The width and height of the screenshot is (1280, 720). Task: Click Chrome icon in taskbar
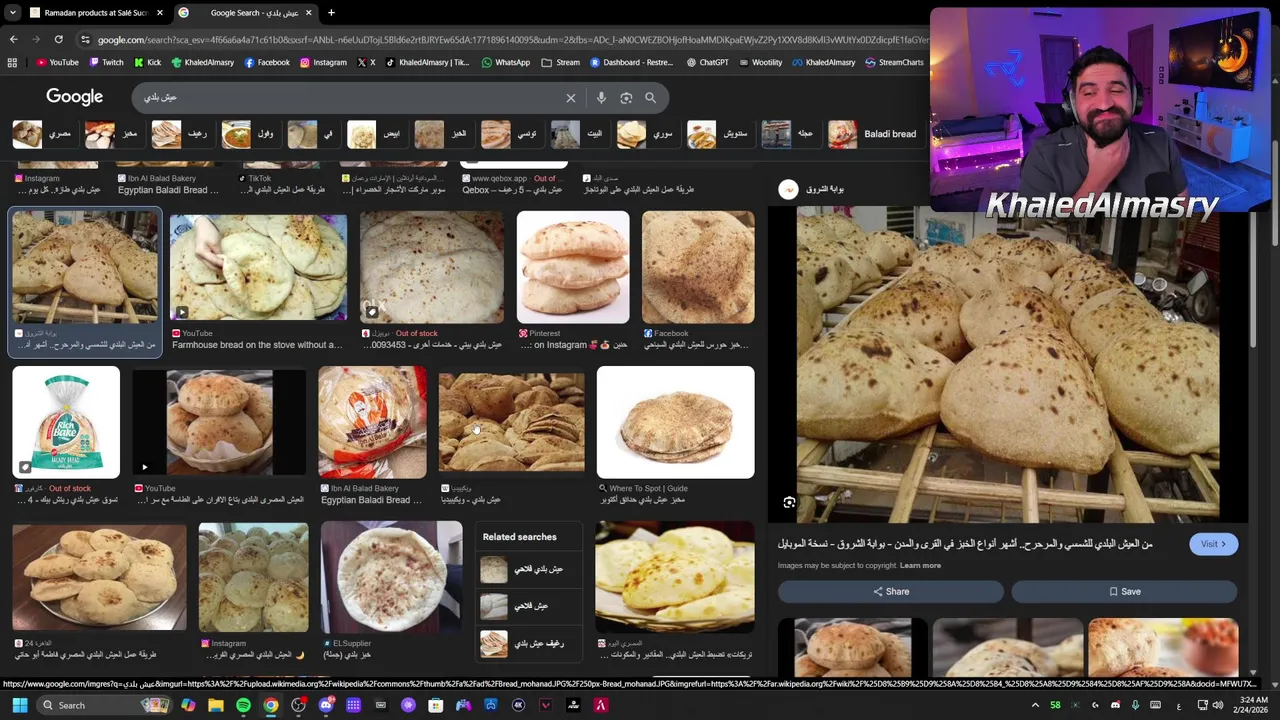(x=271, y=705)
